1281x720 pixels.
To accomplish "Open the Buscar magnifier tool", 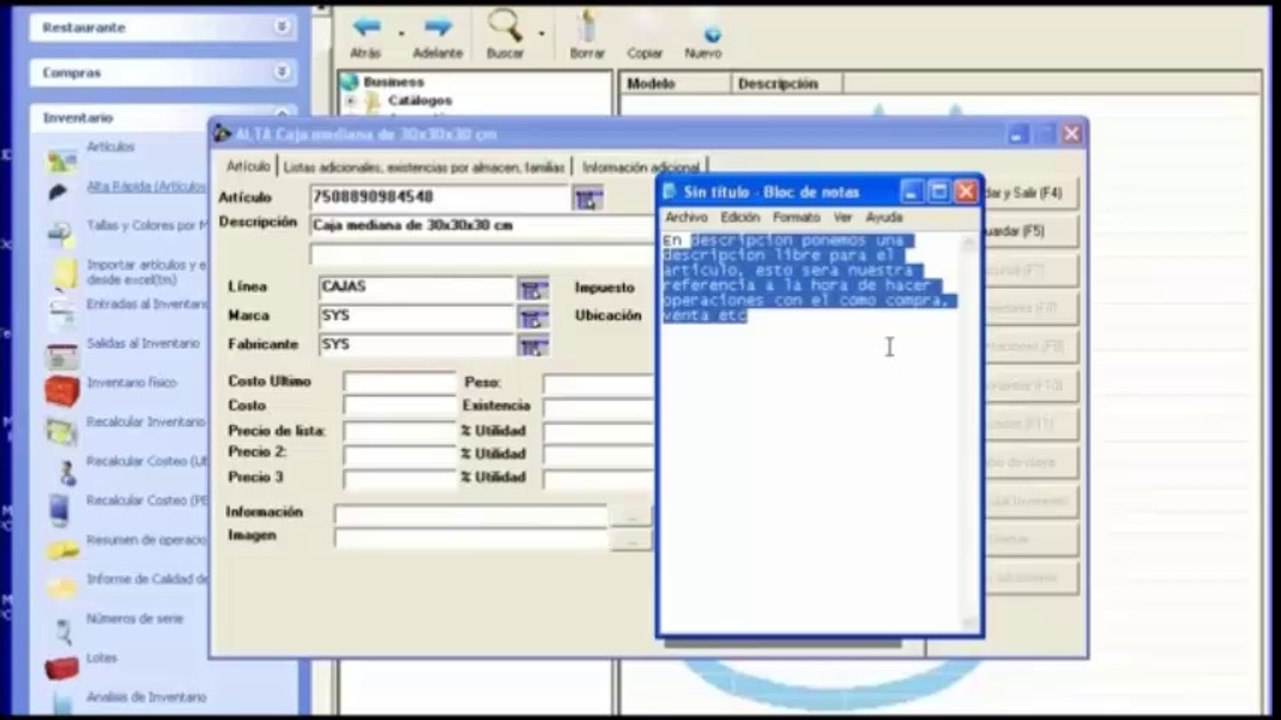I will click(505, 27).
